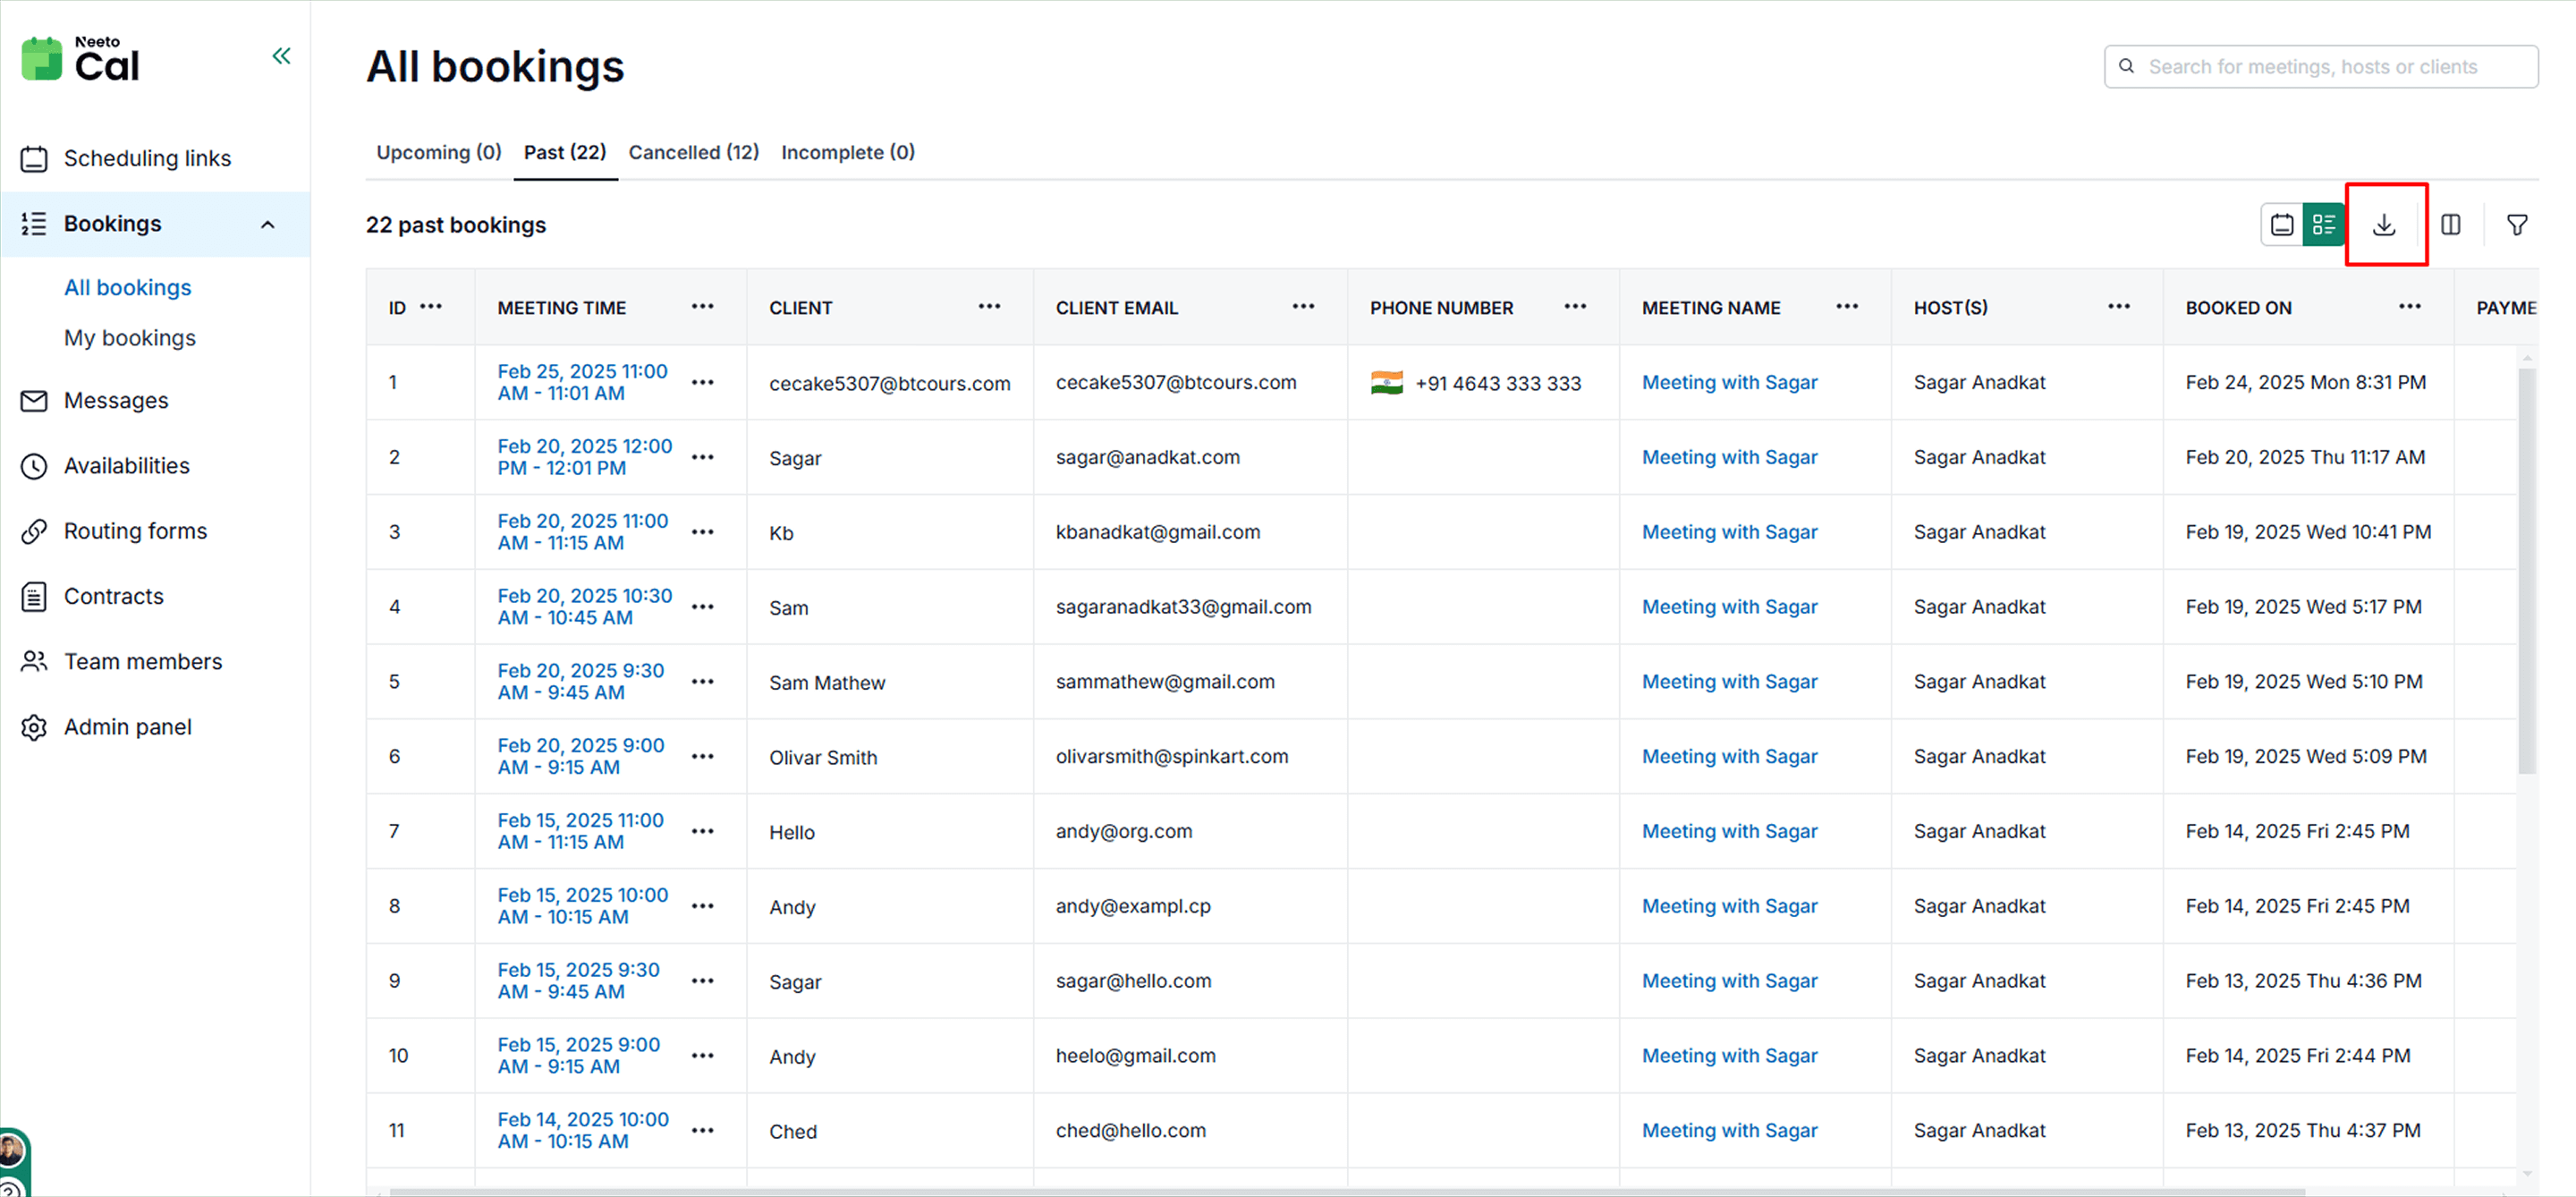Image resolution: width=2576 pixels, height=1197 pixels.
Task: Open ID column options menu
Action: 431,307
